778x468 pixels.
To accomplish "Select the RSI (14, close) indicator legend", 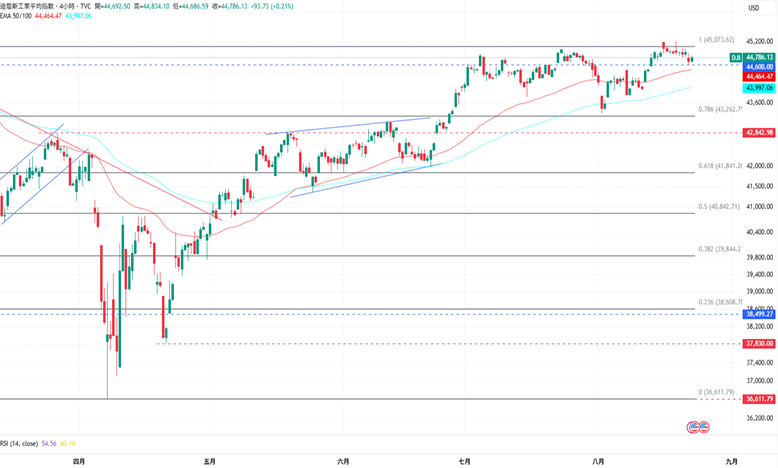I will click(x=19, y=443).
